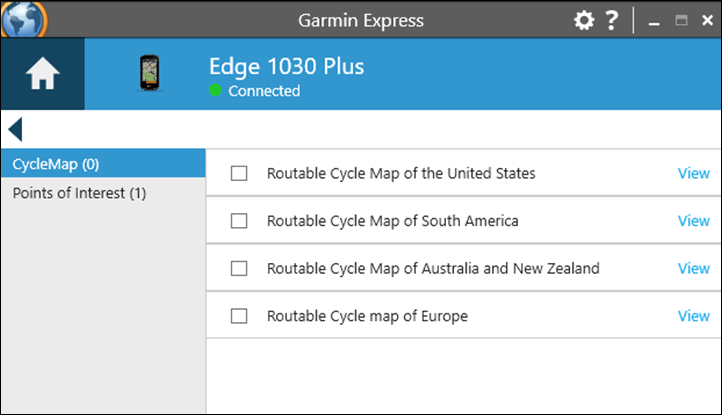
Task: Open settings with the gear icon
Action: tap(584, 20)
